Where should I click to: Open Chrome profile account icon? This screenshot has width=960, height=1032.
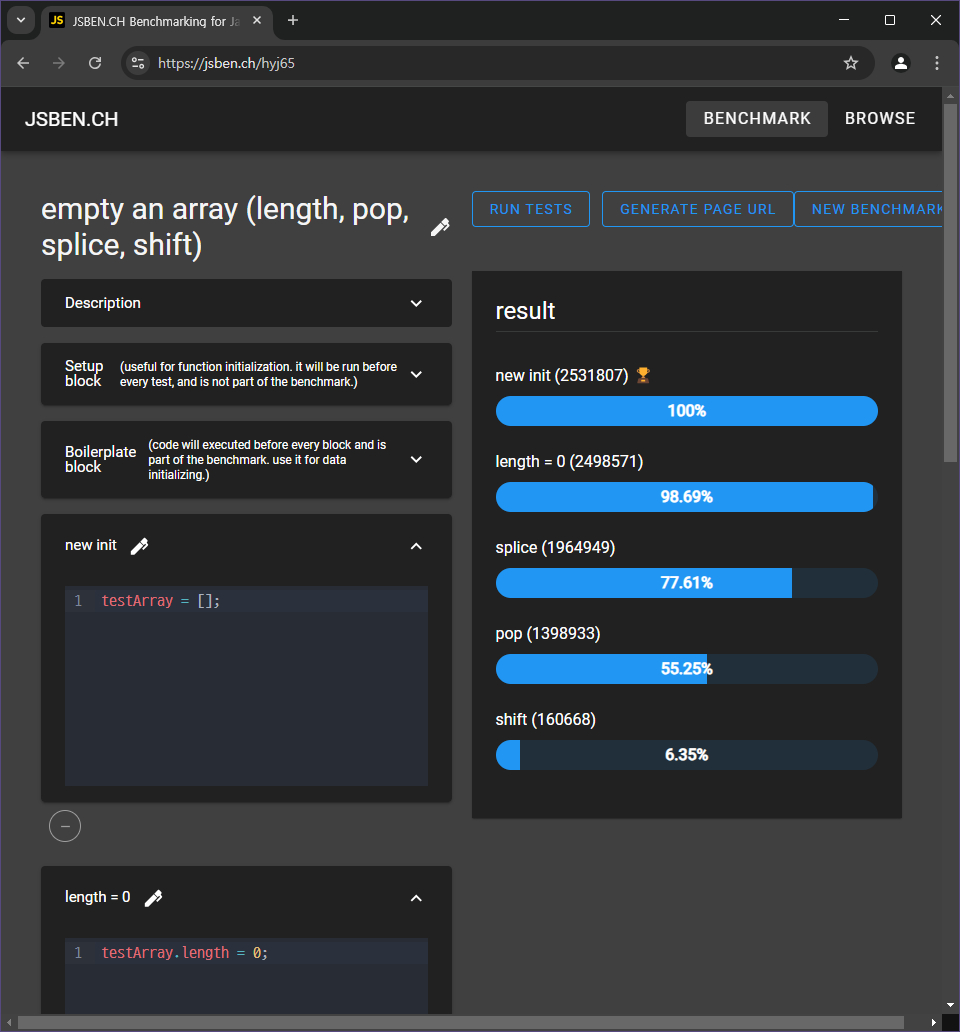(x=901, y=63)
